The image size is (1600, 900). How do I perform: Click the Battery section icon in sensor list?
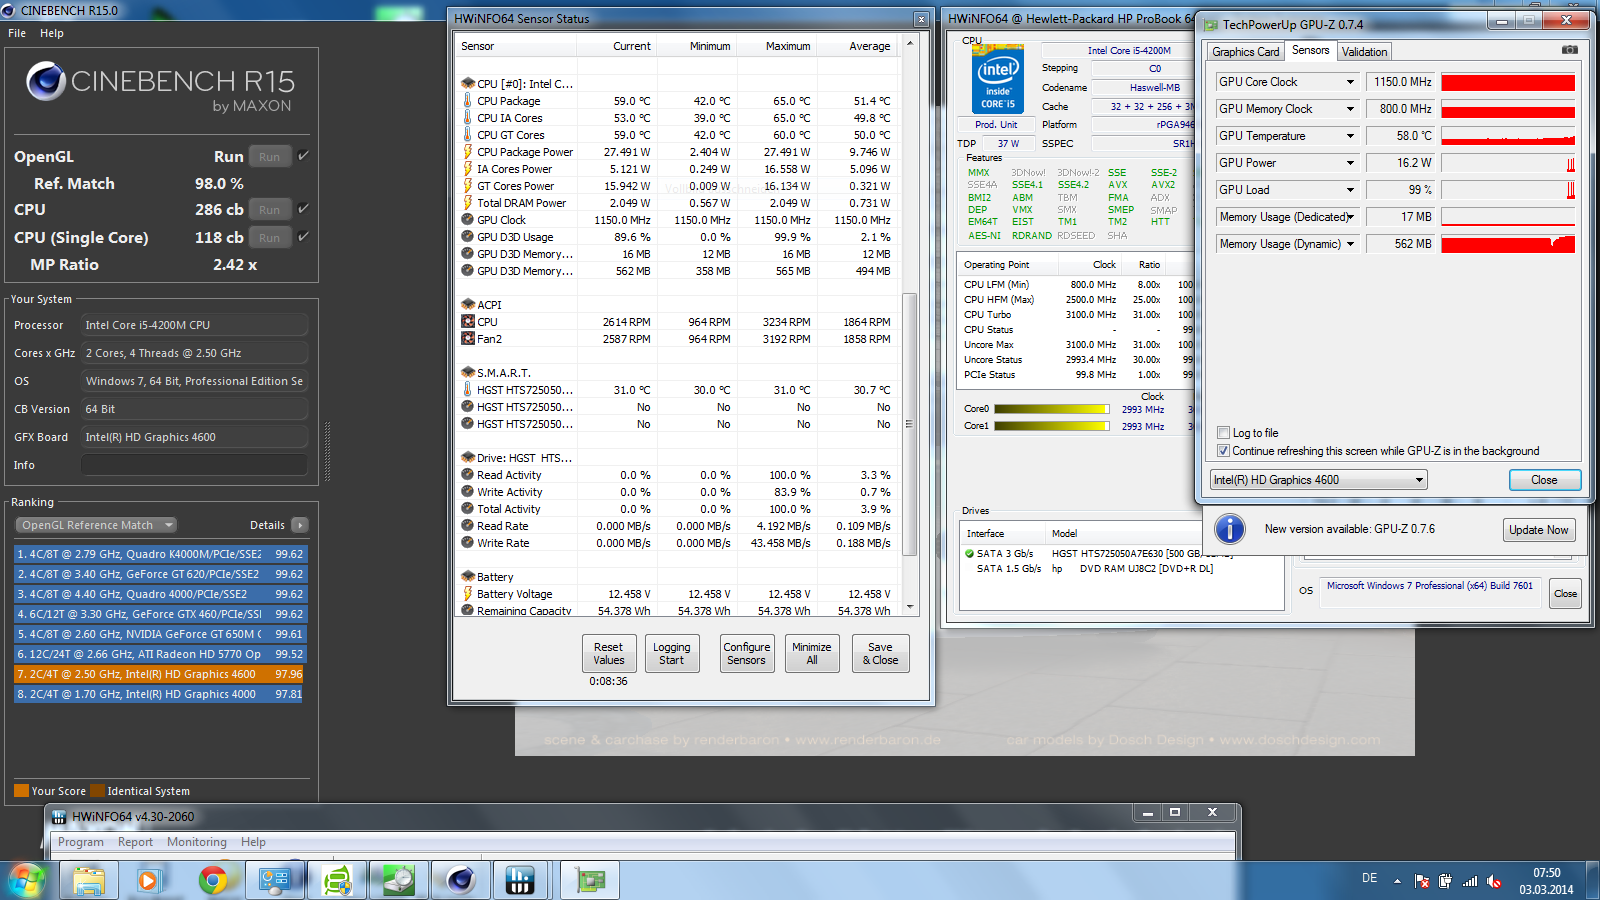(x=467, y=577)
